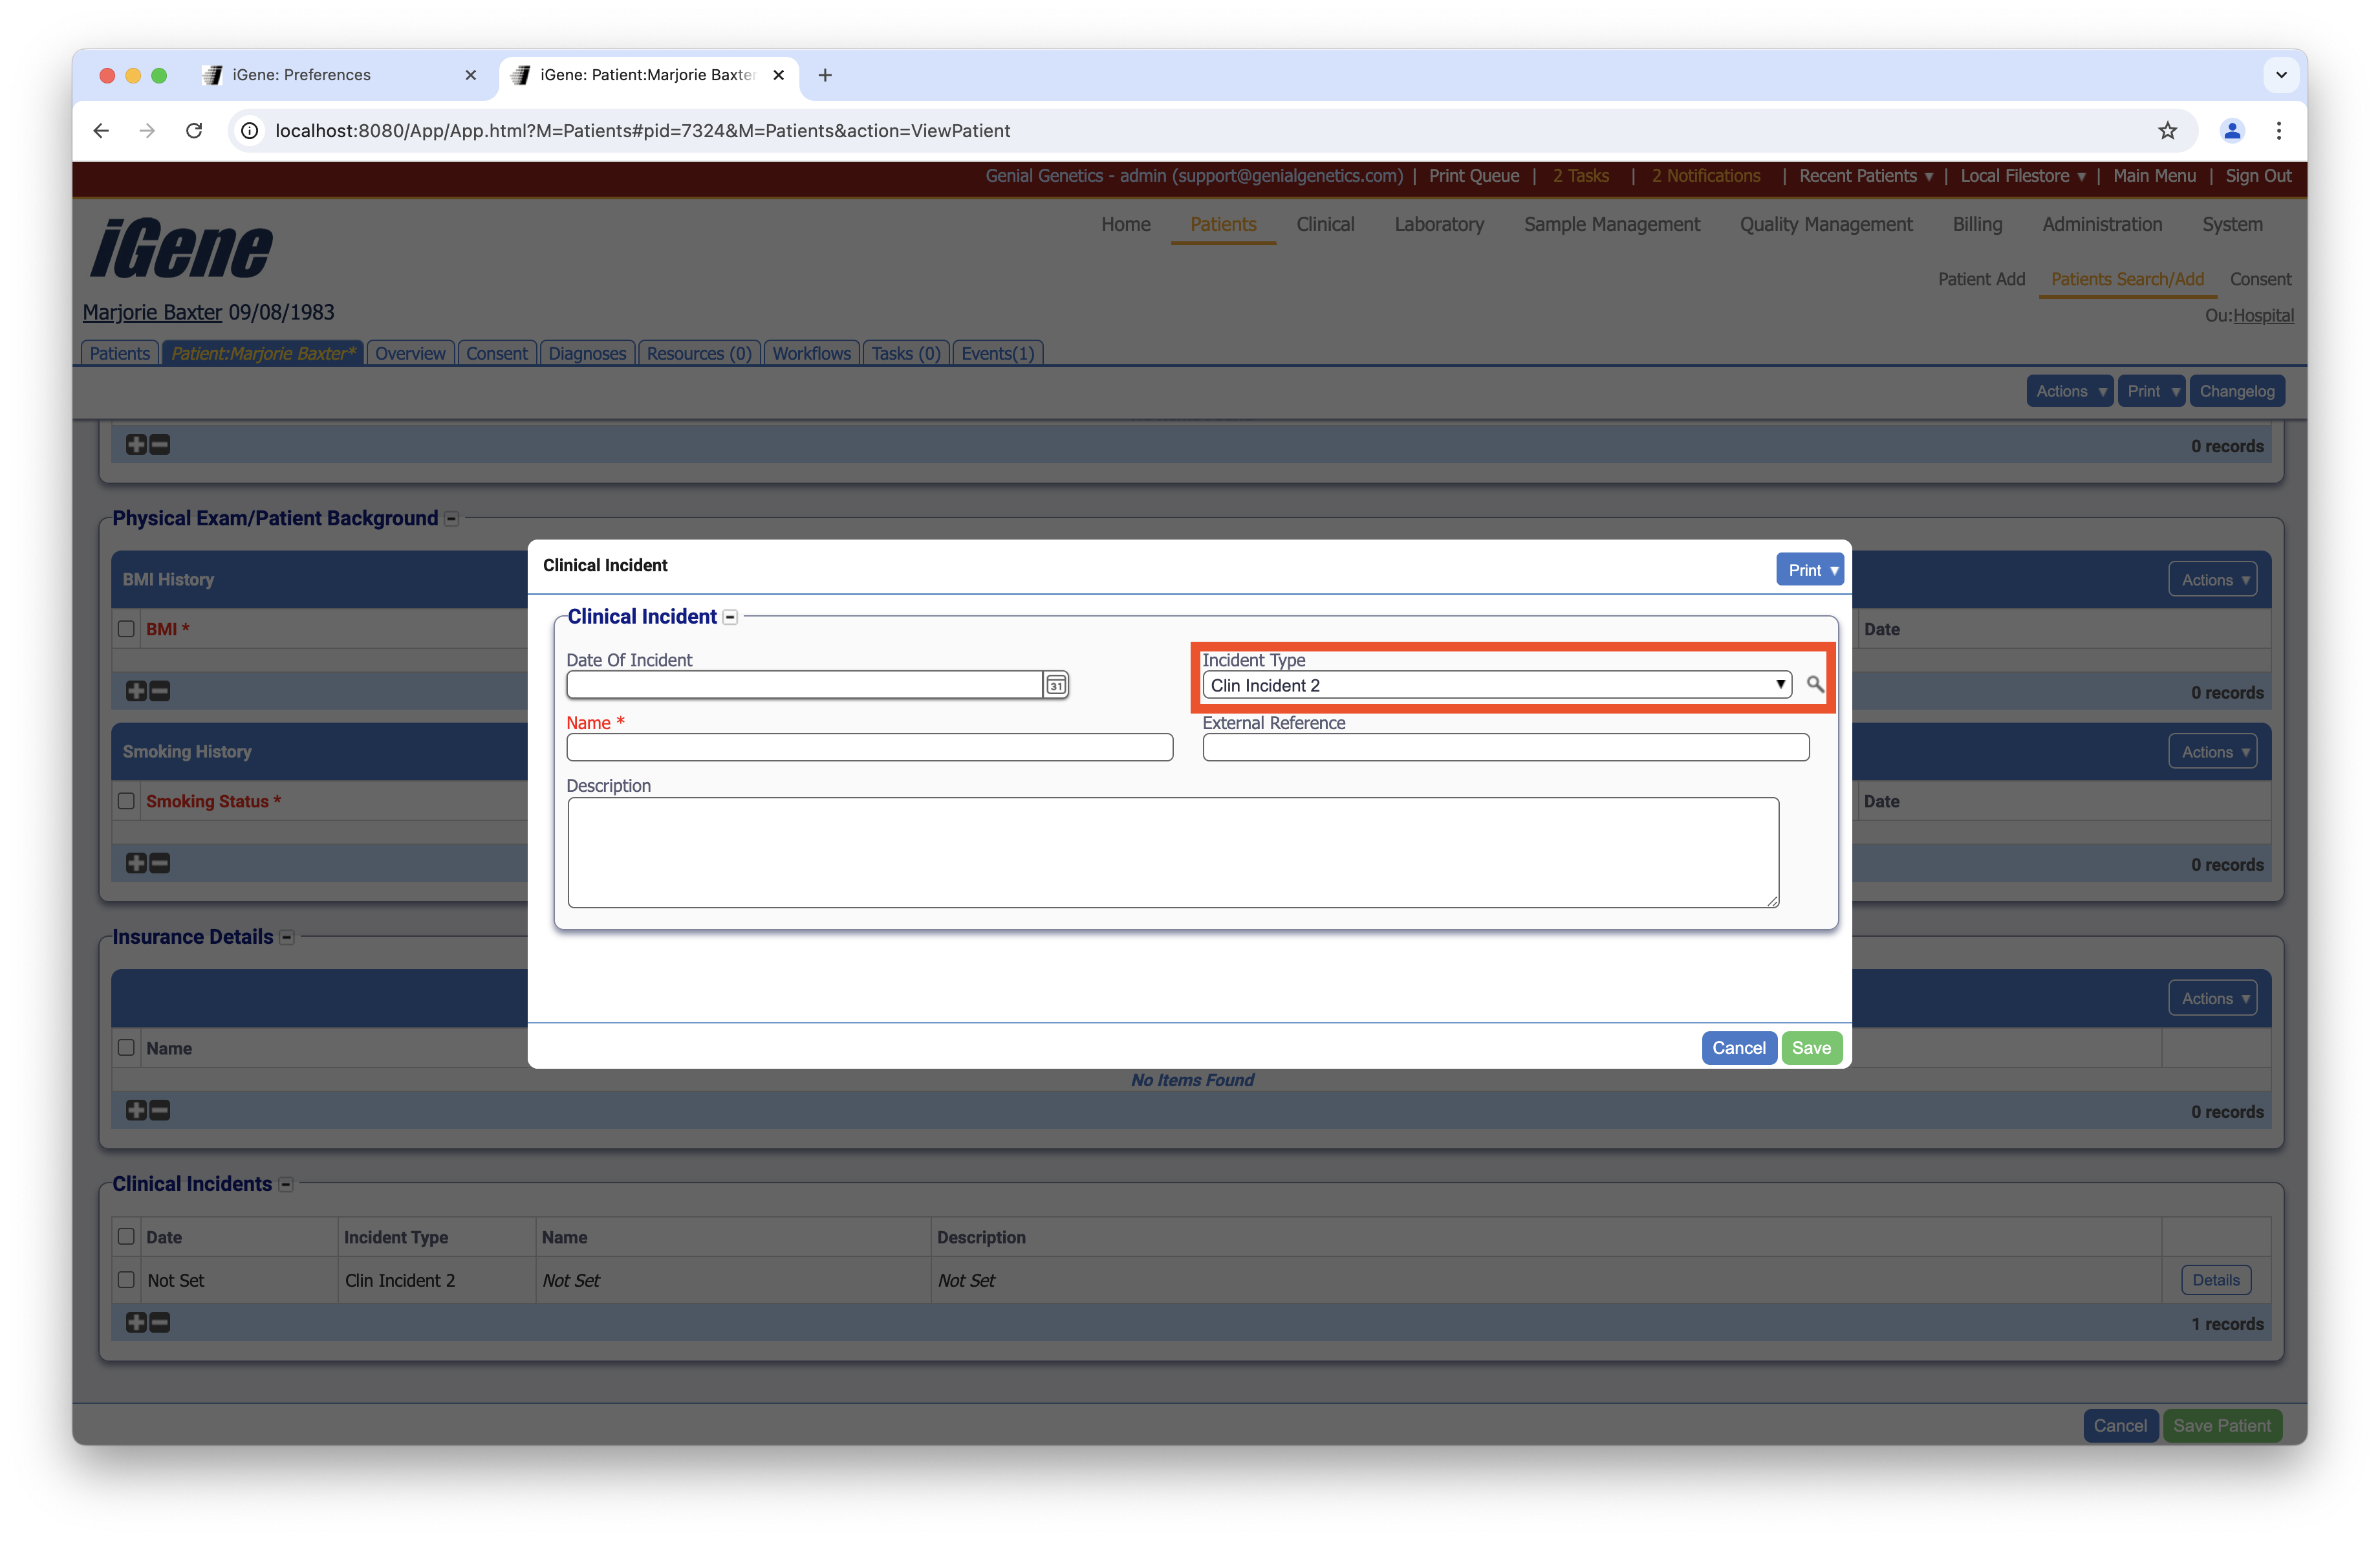Tick the Clin Incident 2 row checkbox
Screen dimensions: 2380x1541
[126, 1280]
